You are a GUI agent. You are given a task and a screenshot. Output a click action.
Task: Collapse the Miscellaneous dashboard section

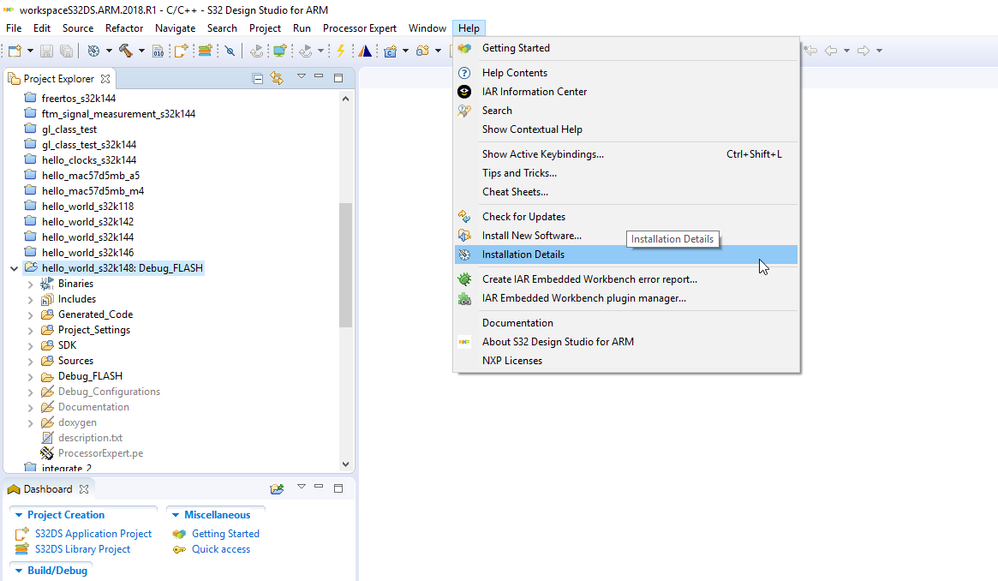coord(176,515)
